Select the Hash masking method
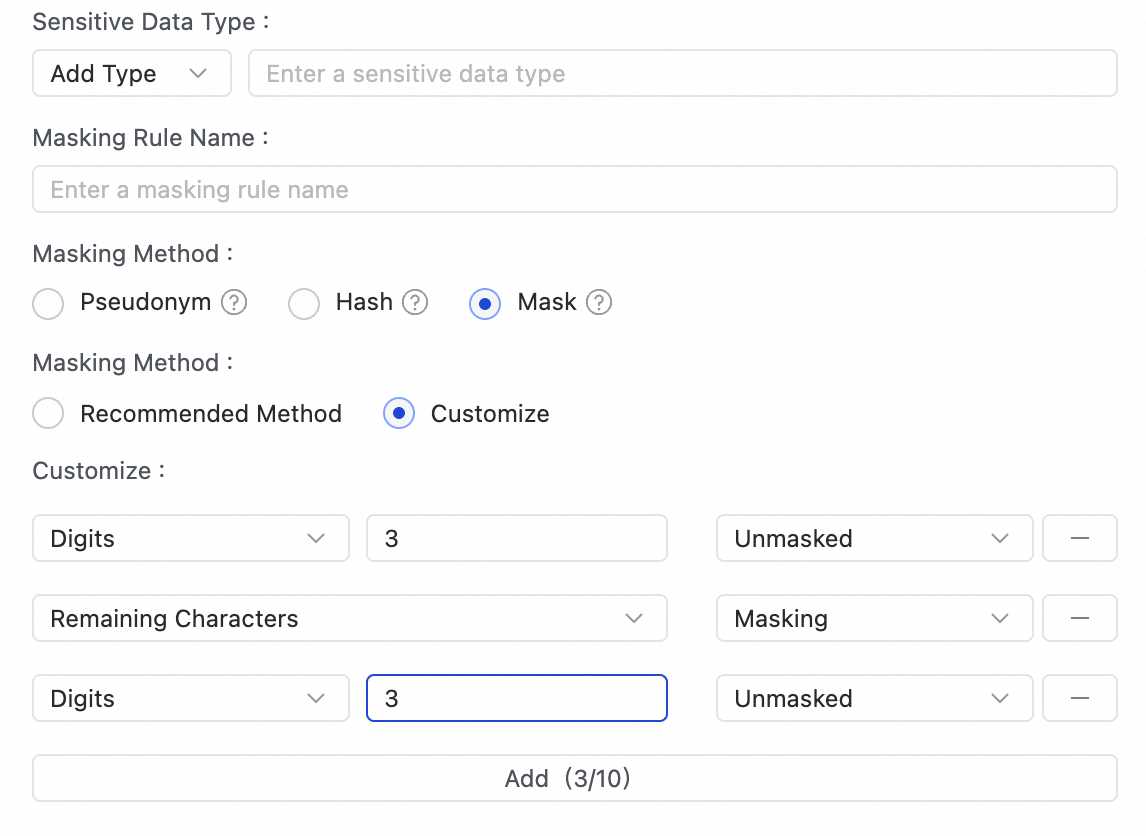The image size is (1146, 836). point(304,303)
